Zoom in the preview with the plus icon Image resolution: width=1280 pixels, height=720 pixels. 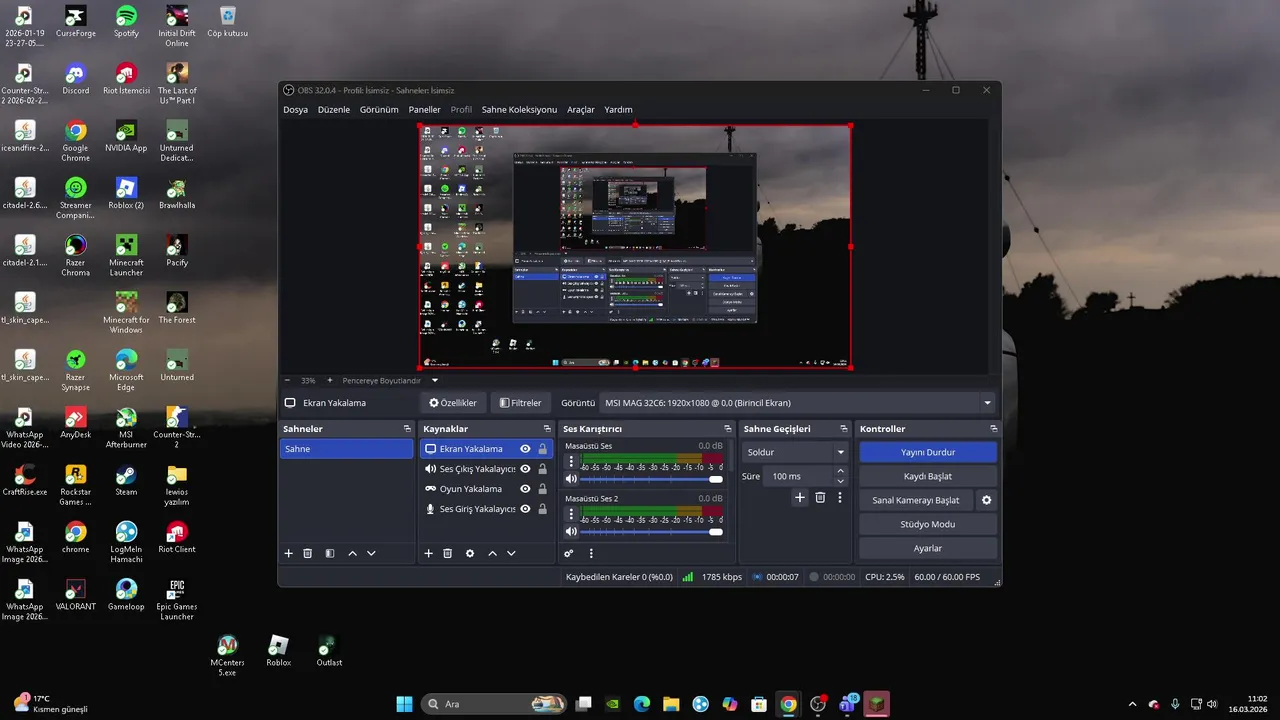coord(330,380)
